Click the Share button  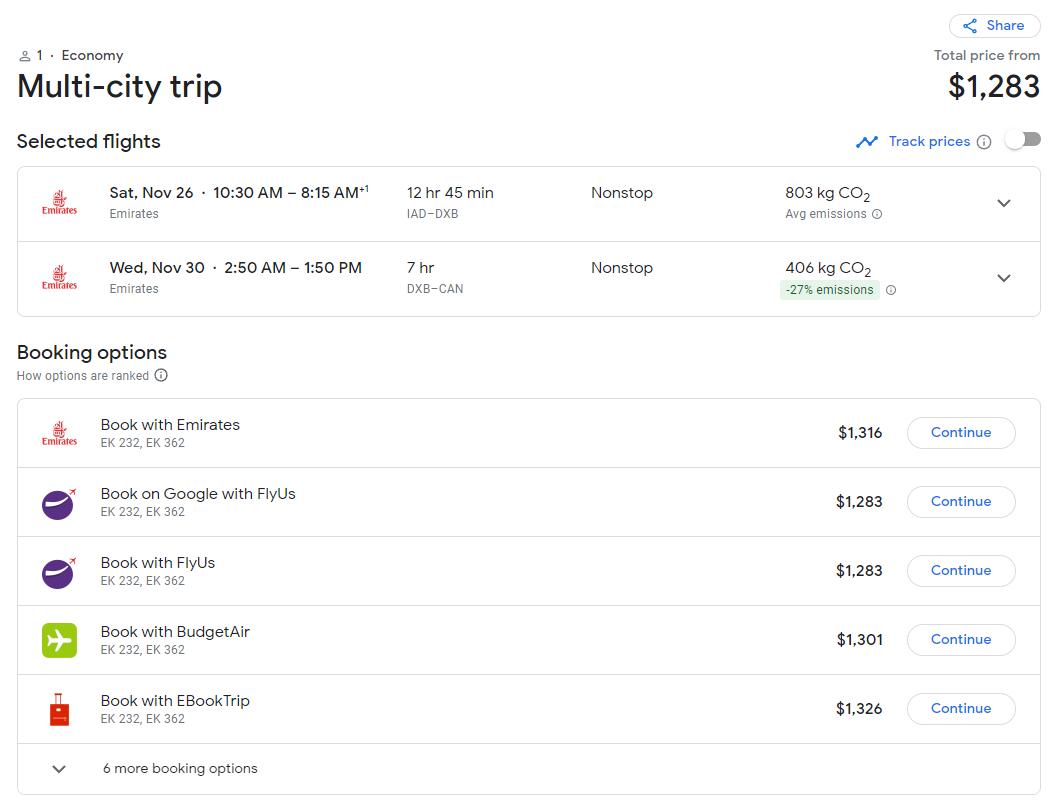(994, 26)
